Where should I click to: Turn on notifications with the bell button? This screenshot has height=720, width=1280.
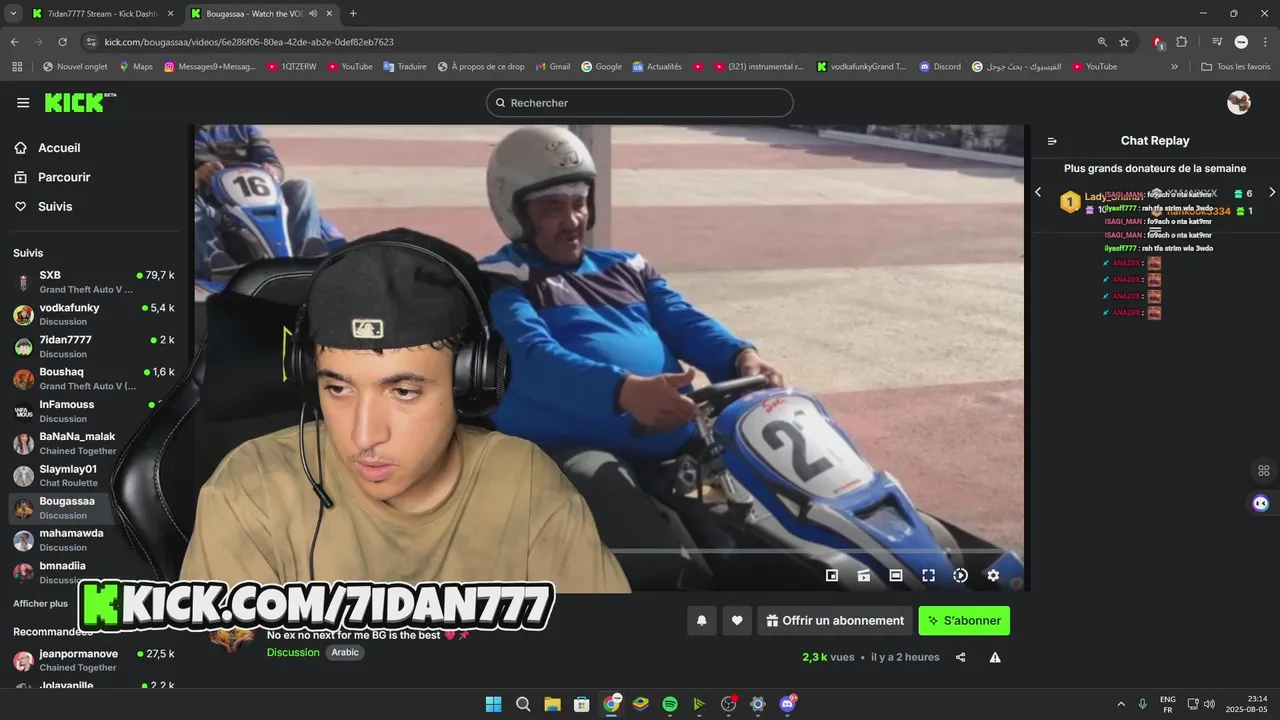(702, 621)
